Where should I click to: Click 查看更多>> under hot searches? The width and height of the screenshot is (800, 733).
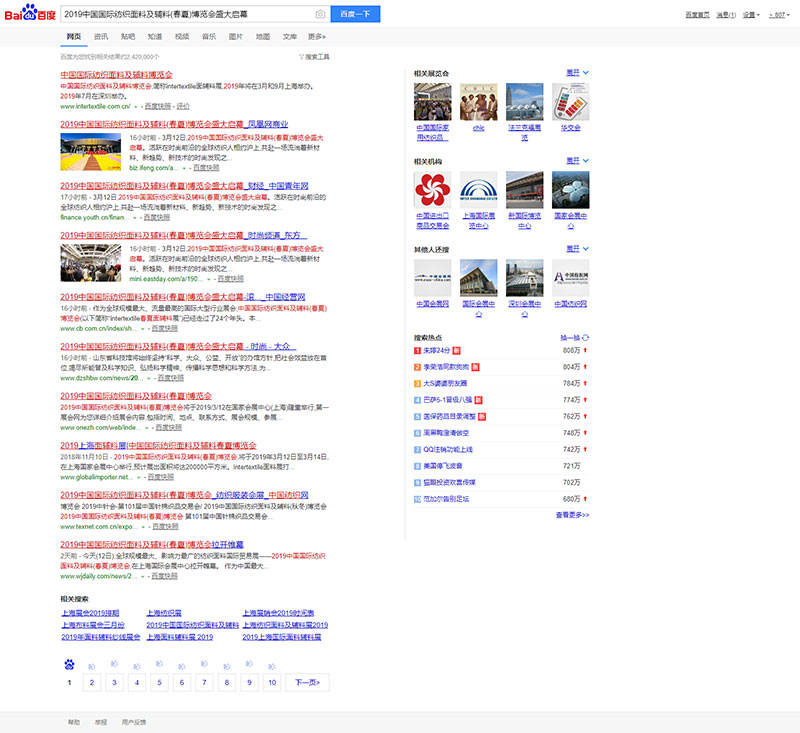click(572, 515)
